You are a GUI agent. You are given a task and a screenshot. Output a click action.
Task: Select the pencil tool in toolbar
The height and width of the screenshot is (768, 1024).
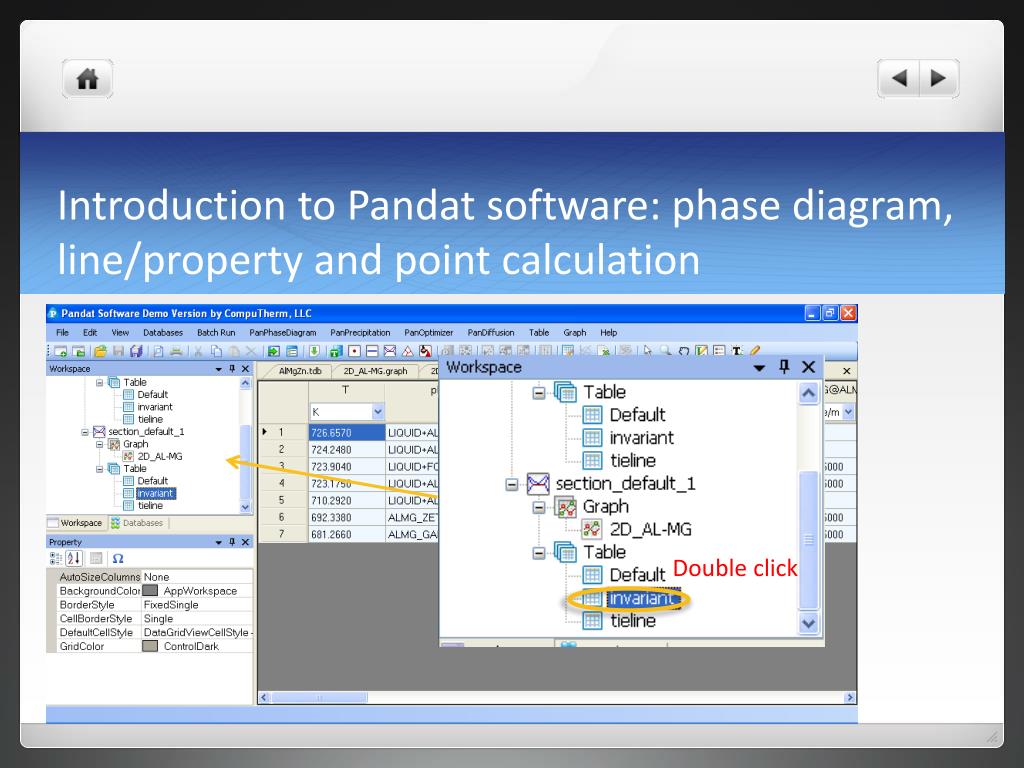[x=755, y=351]
